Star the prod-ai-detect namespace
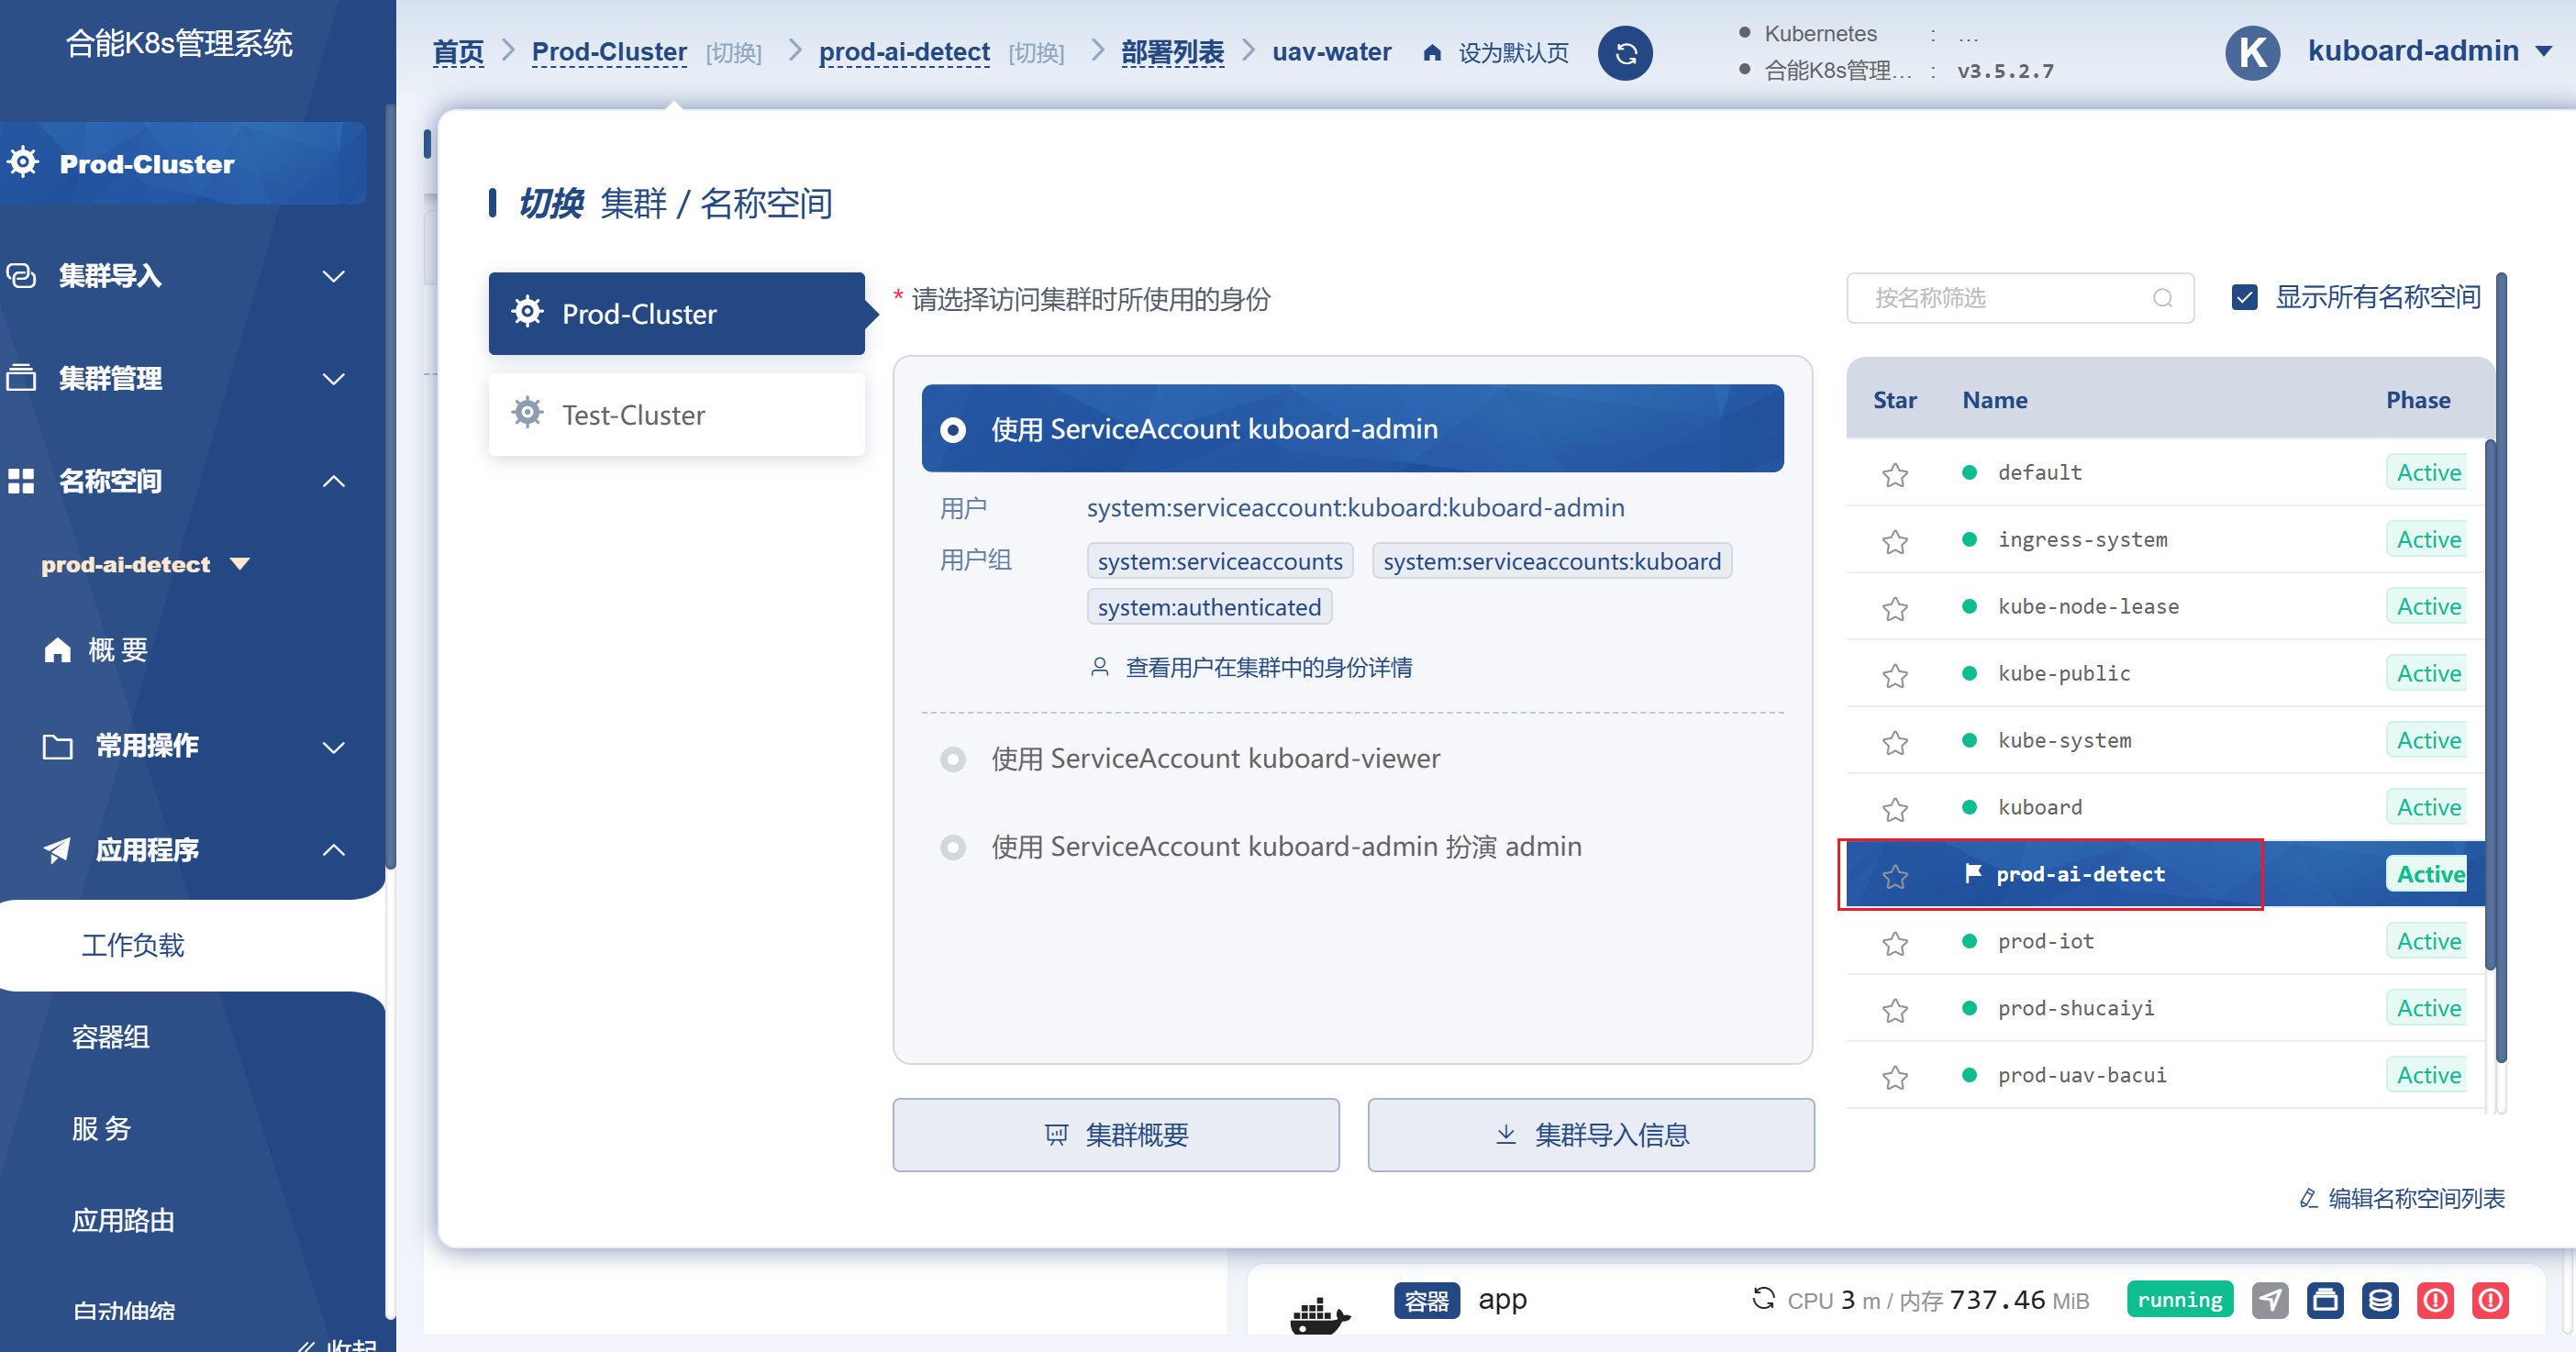 point(1895,876)
